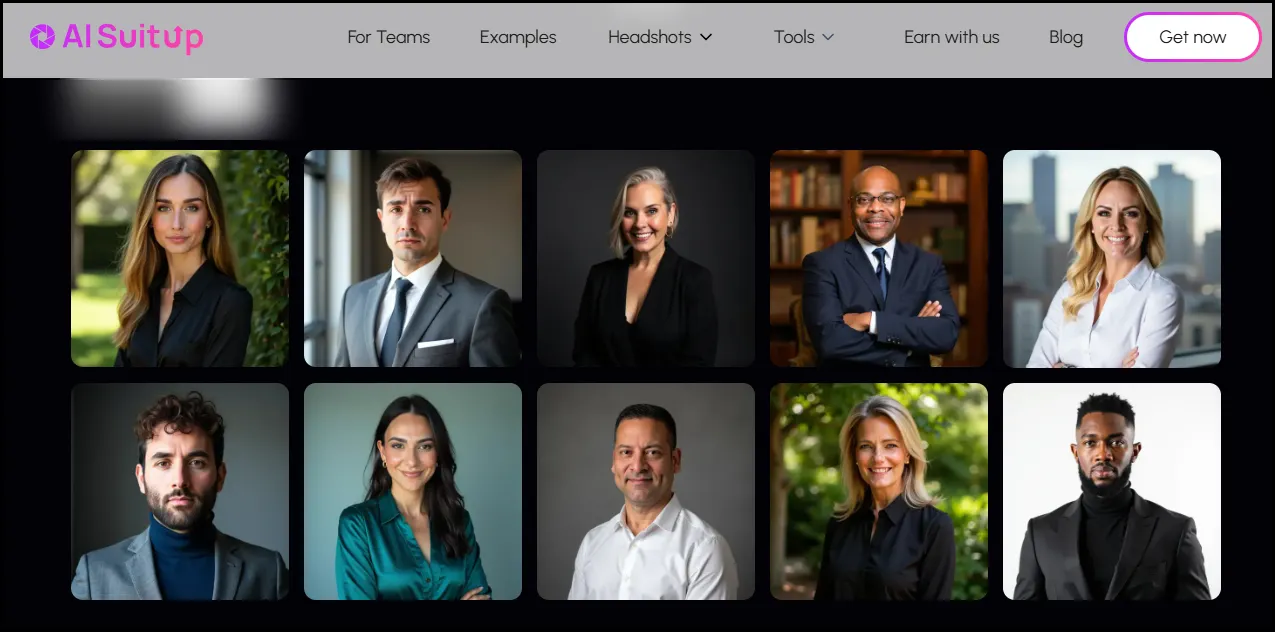Click the AI Suitup brand name text
Image resolution: width=1275 pixels, height=632 pixels.
132,38
